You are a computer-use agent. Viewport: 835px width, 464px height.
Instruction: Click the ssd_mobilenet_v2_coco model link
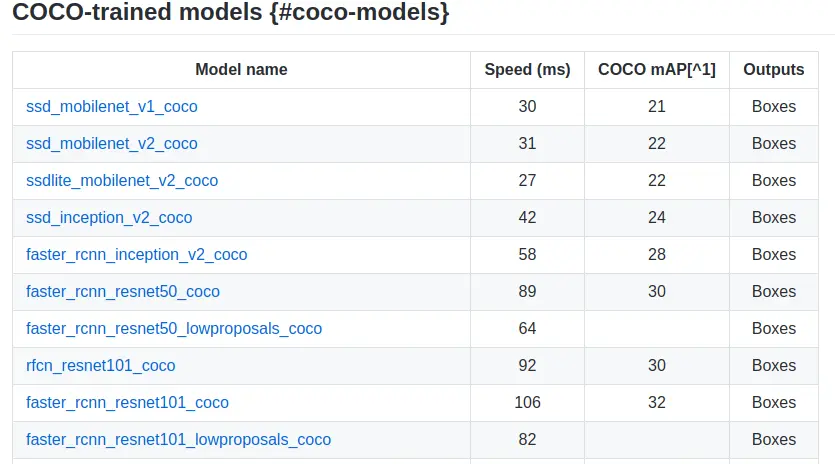112,144
